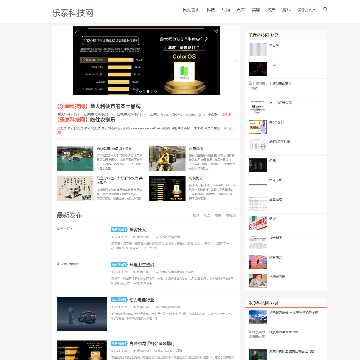Open the headline beside the lake harbor photo
Screen dimensions: 360x360
114,148
